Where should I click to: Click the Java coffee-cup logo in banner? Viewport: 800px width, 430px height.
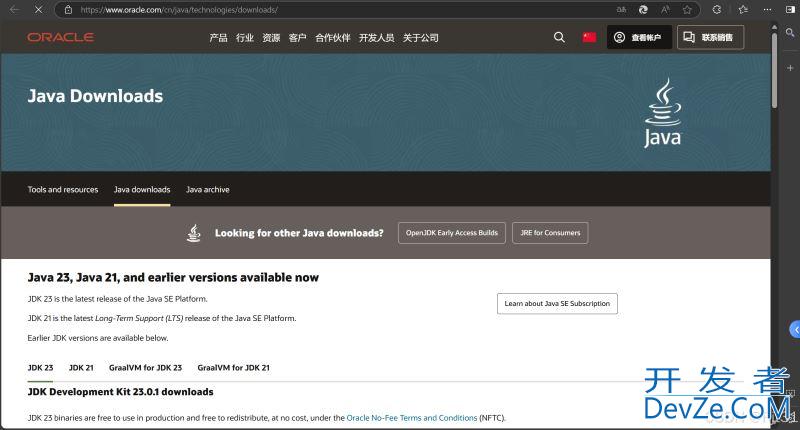point(662,112)
